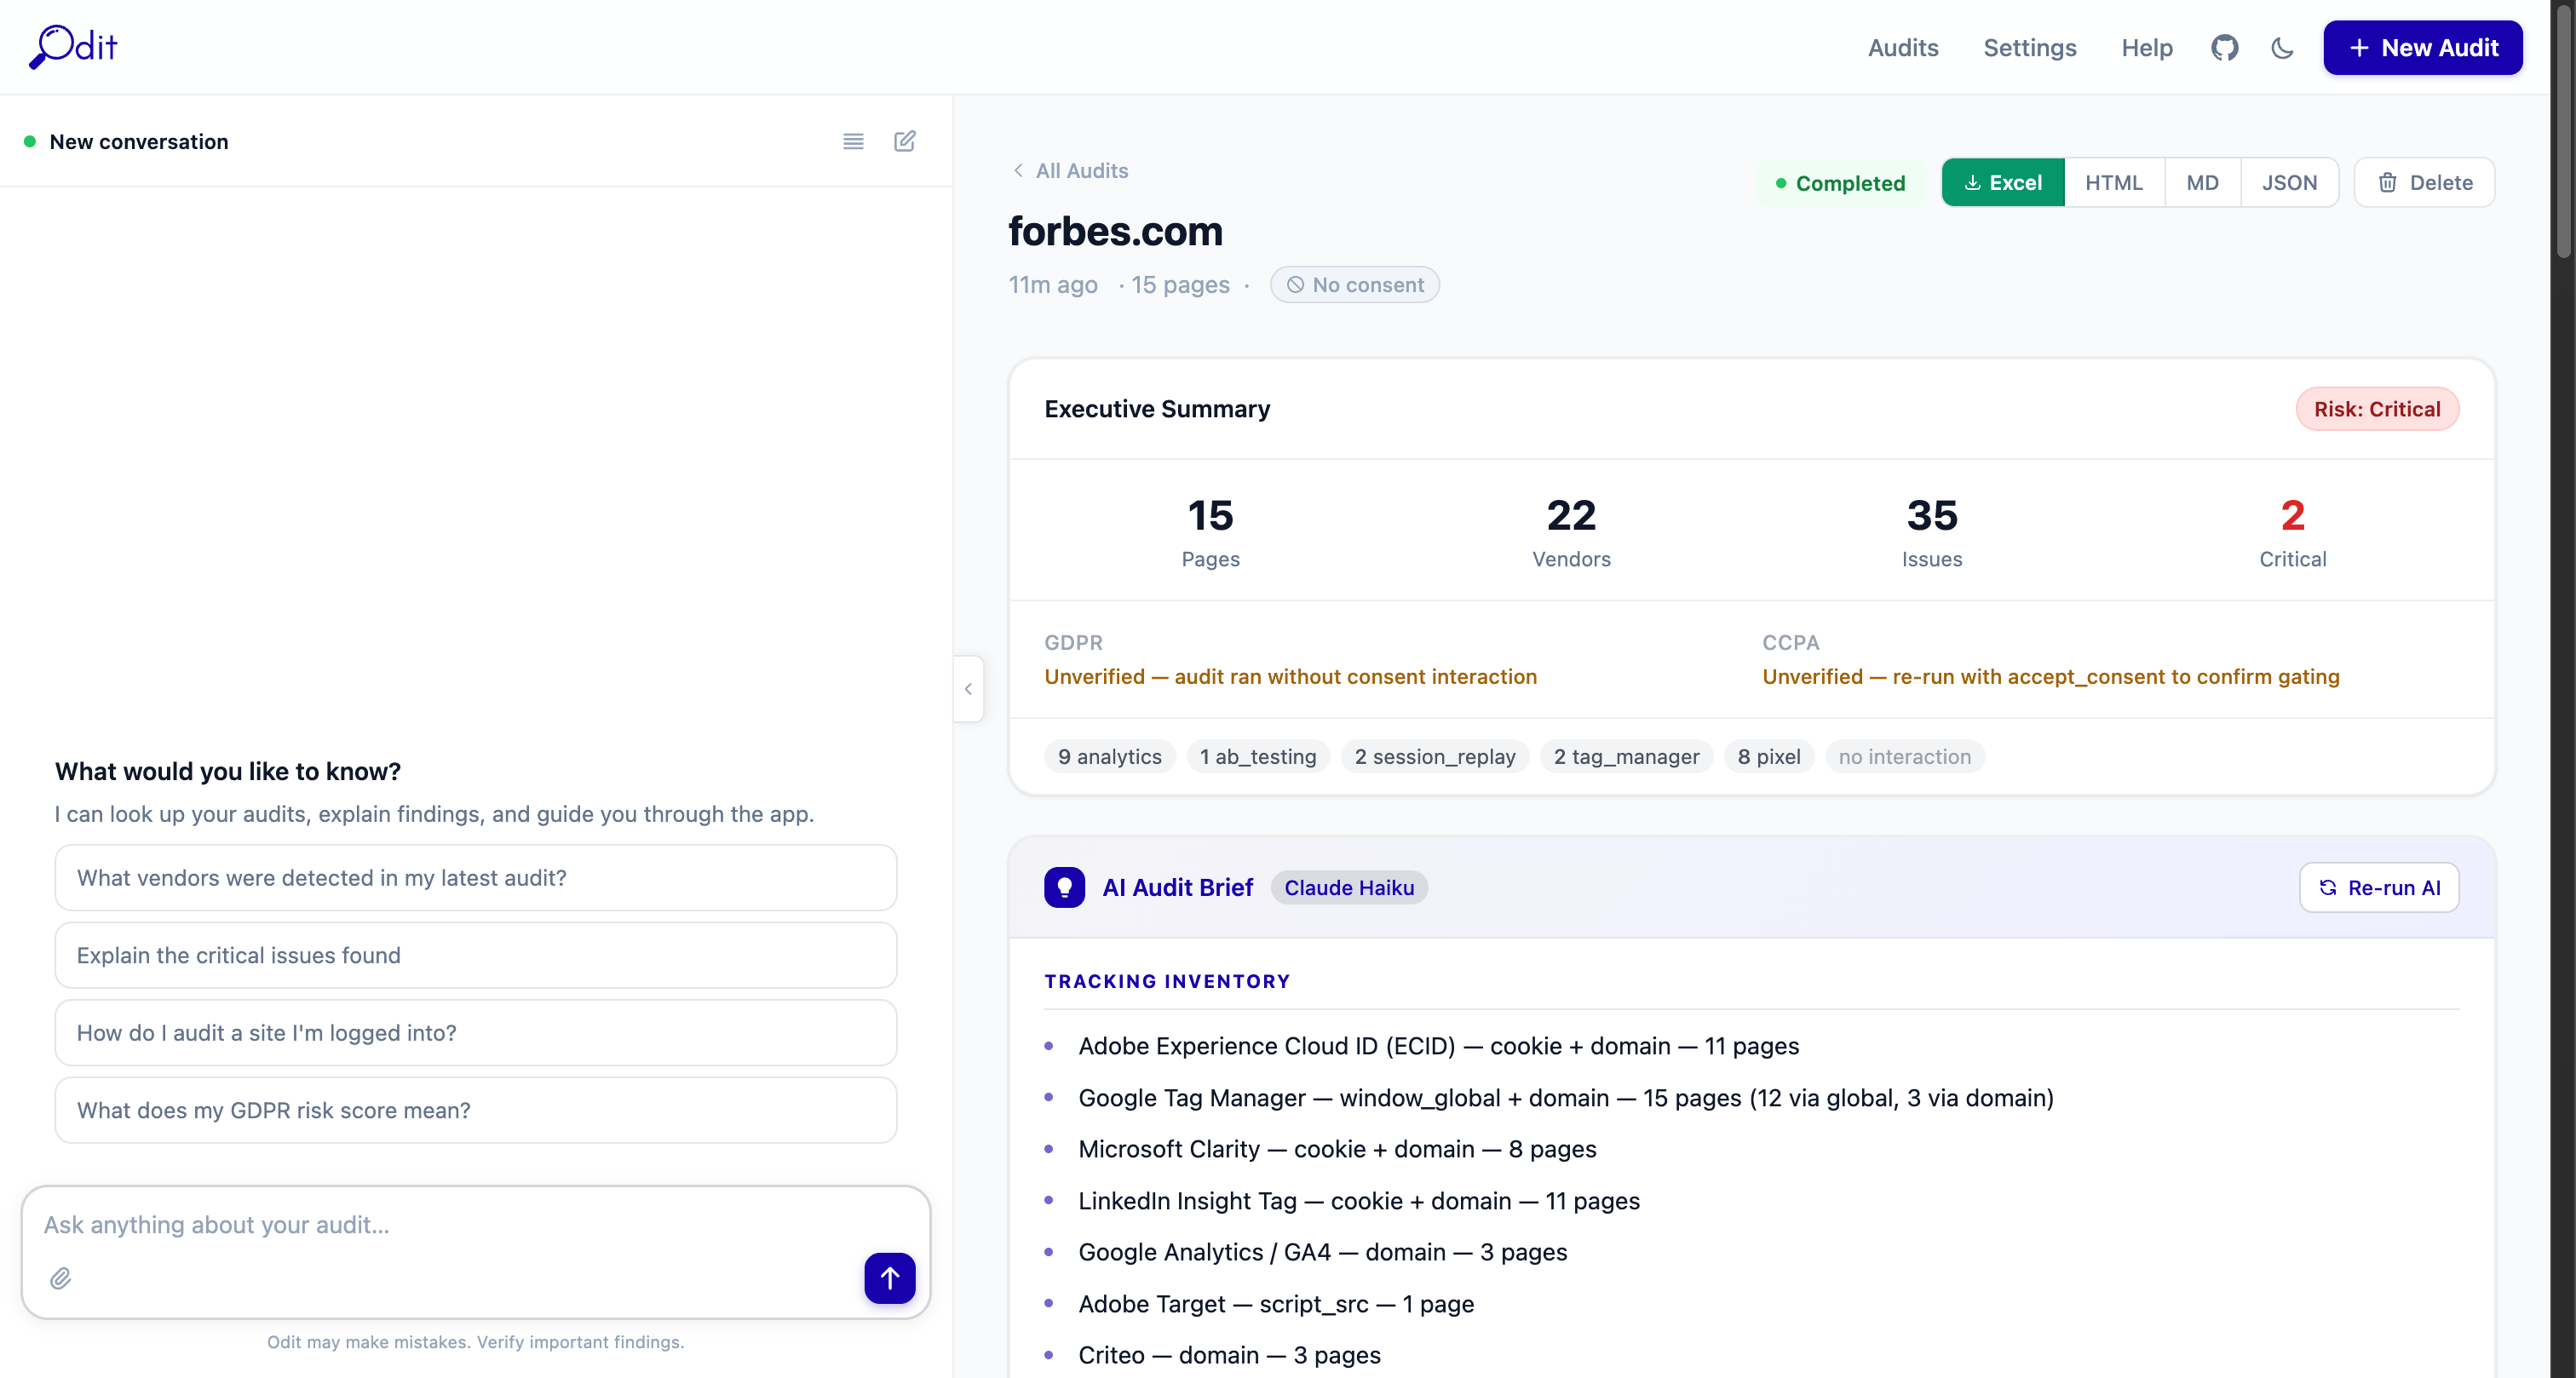
Task: Start a new conversation with the compose icon
Action: [904, 141]
